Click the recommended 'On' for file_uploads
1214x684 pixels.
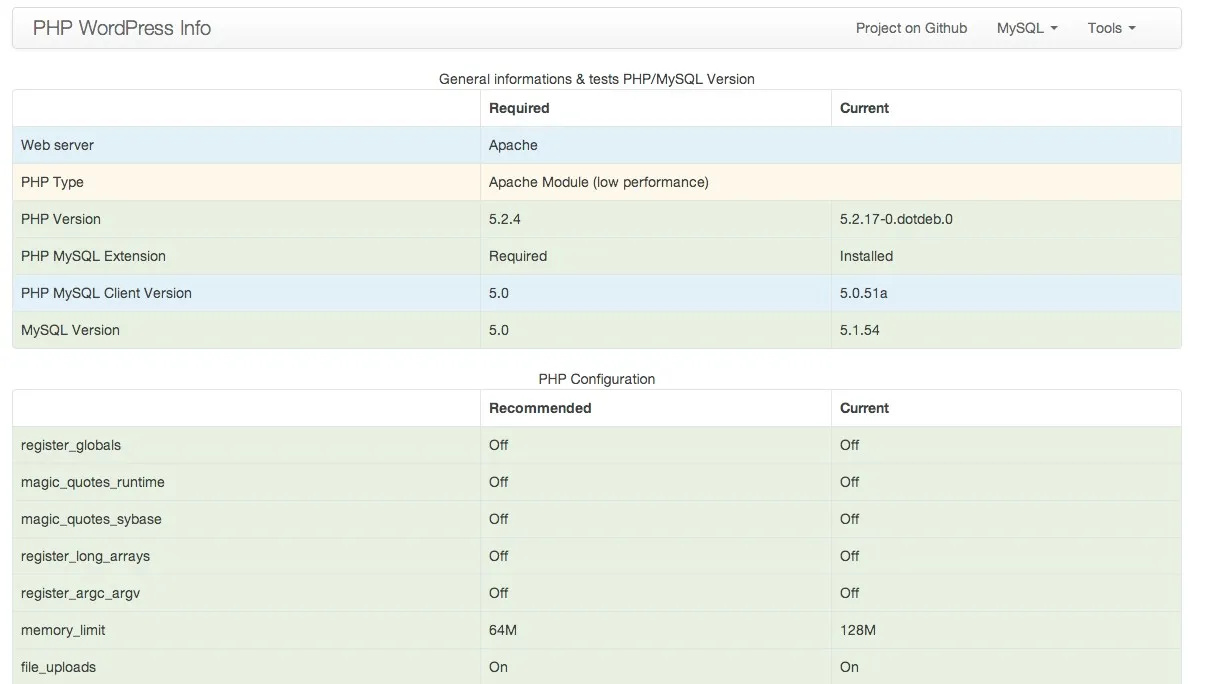[498, 667]
